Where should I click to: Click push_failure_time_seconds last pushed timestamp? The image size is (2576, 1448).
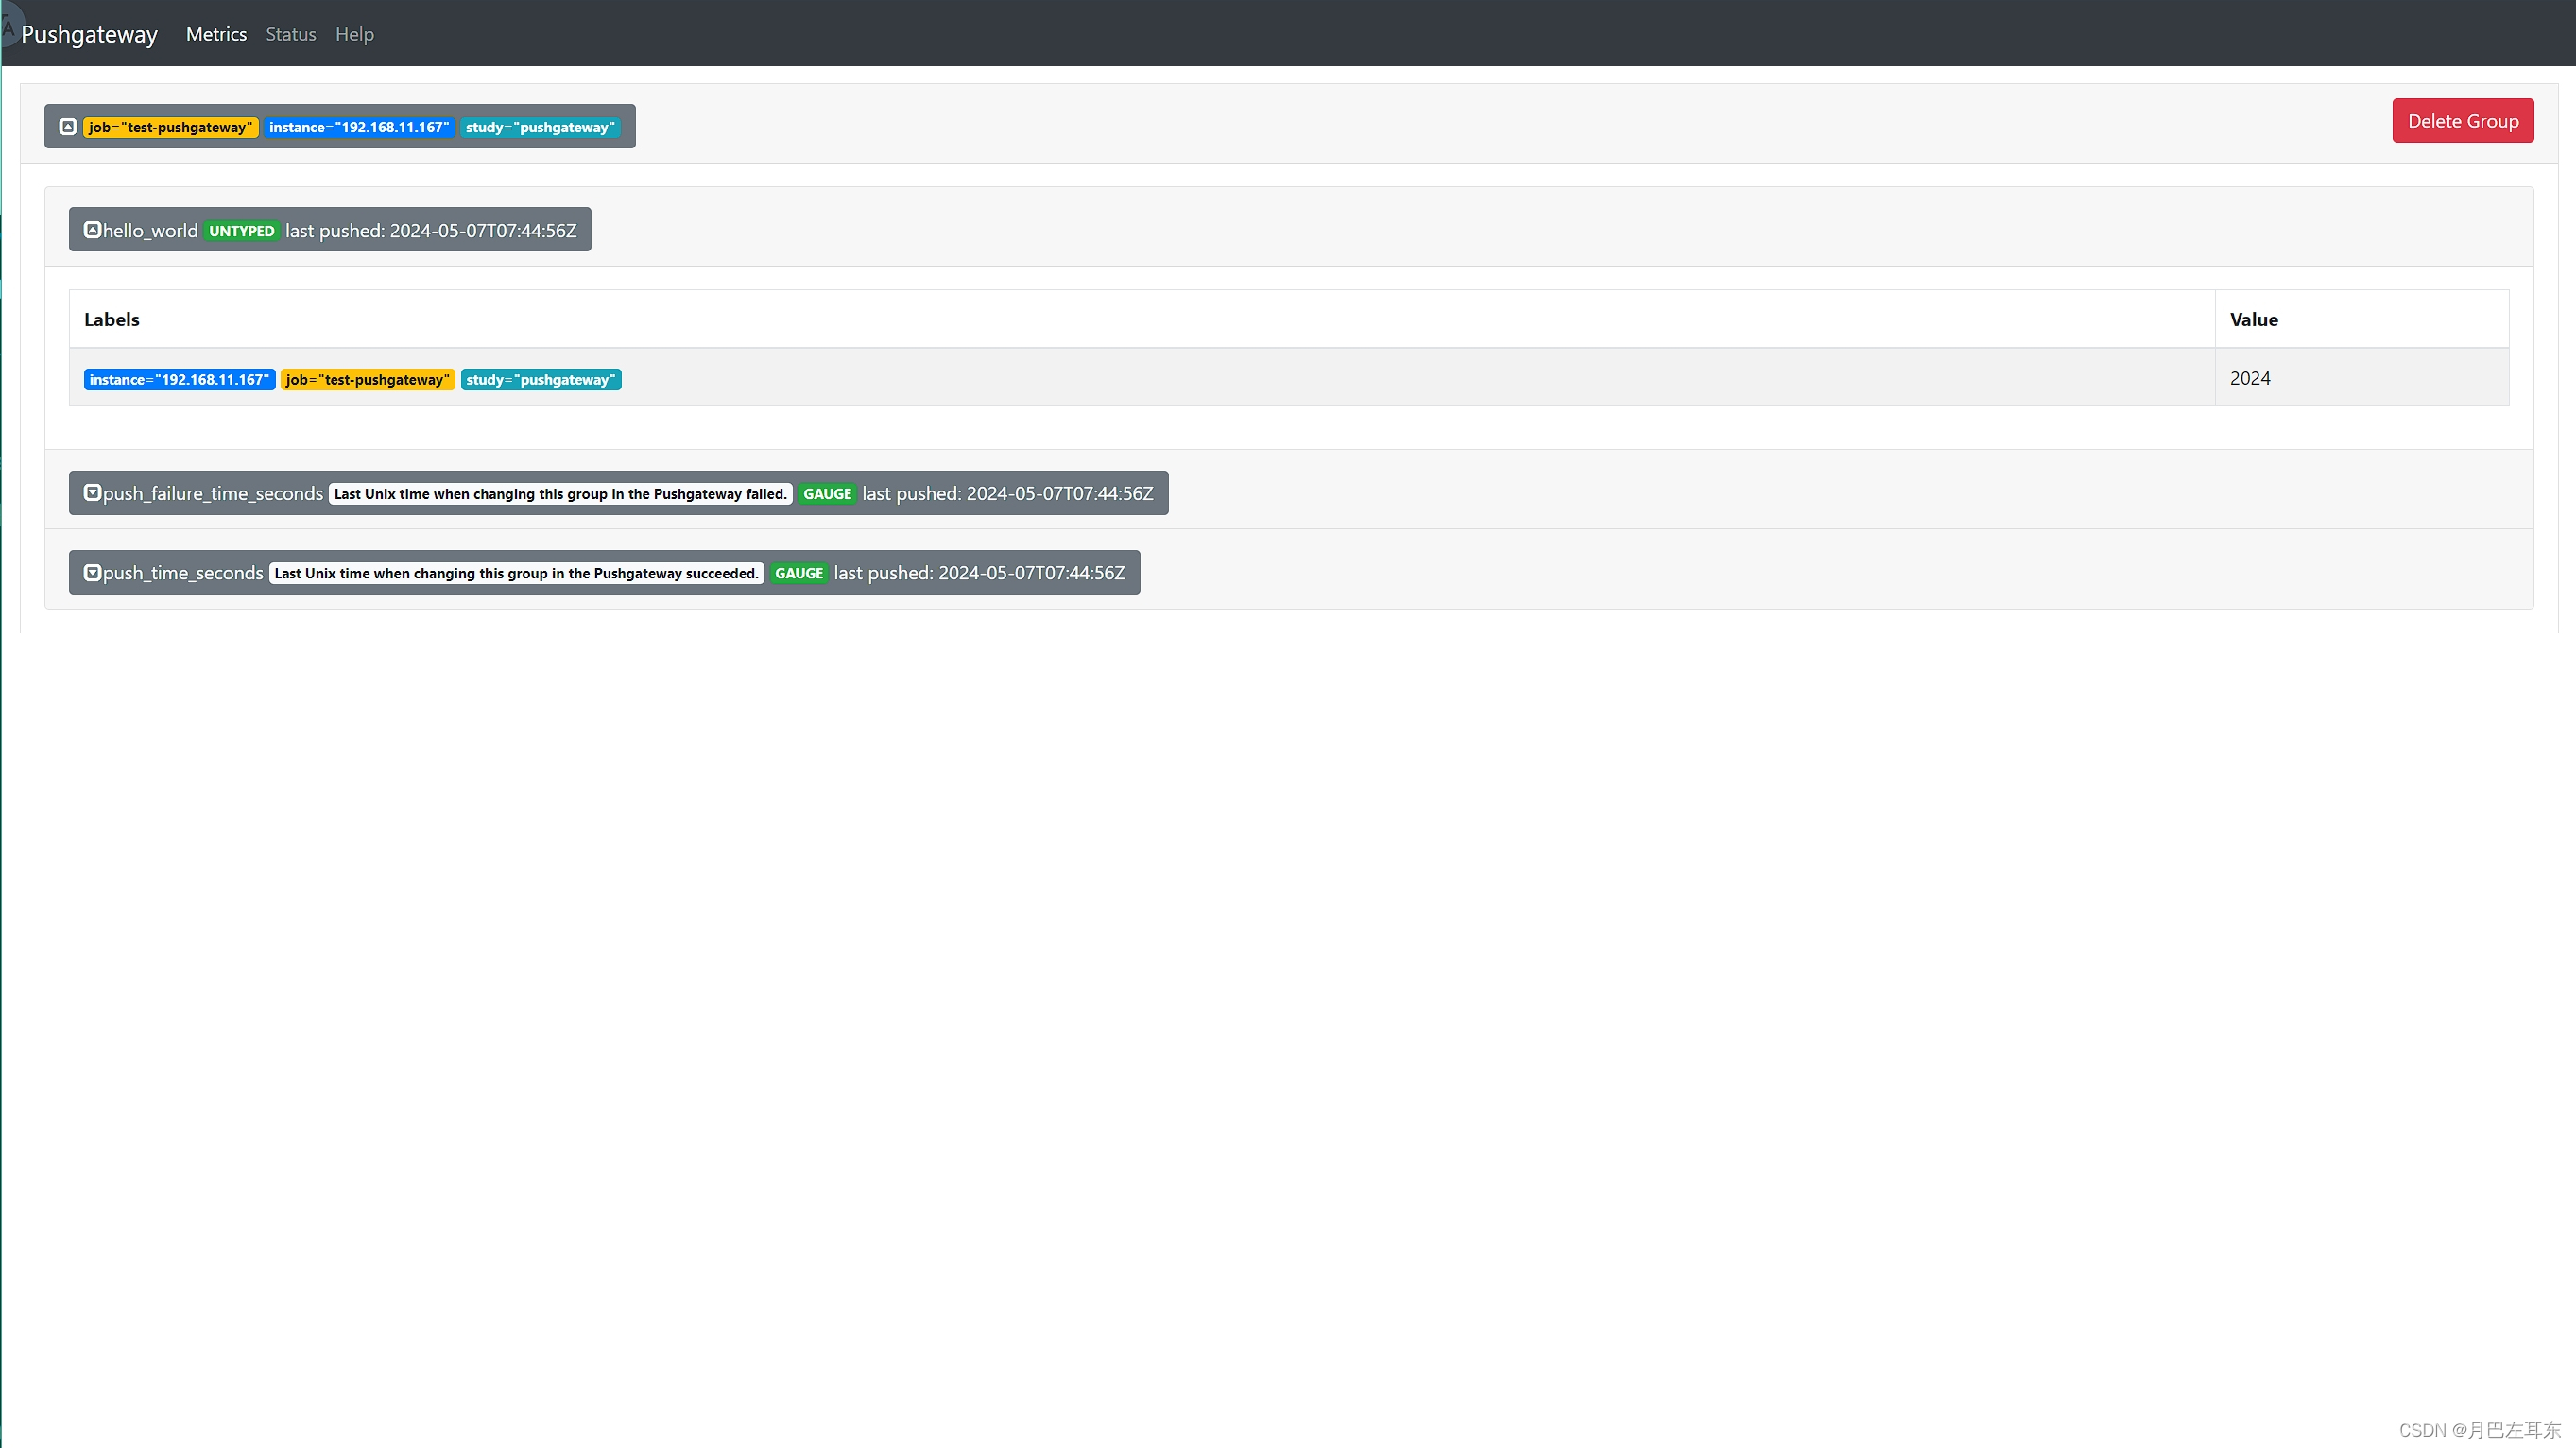point(1008,493)
